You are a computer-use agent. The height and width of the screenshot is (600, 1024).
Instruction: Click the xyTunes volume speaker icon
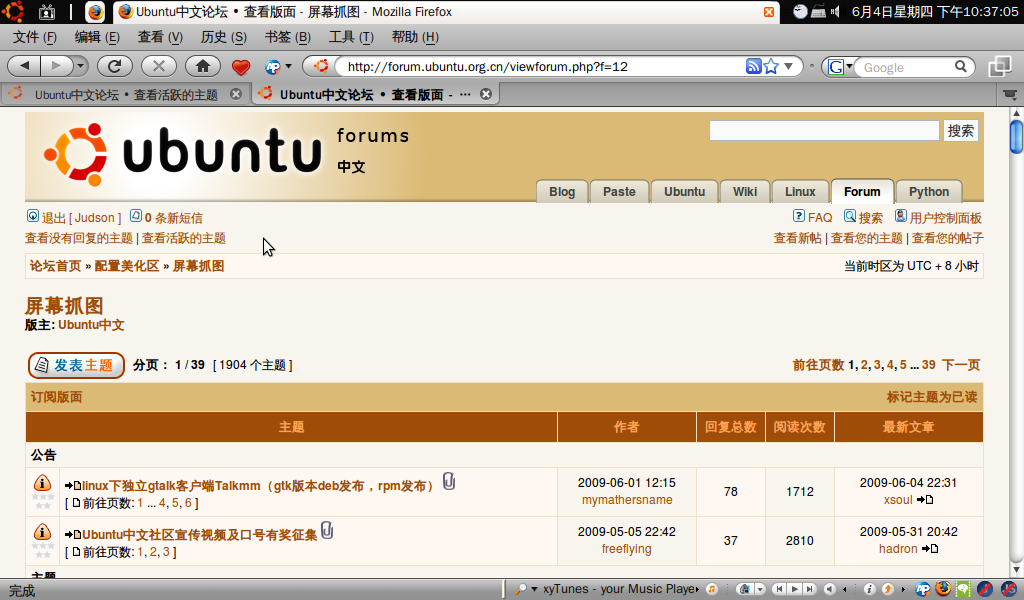829,589
